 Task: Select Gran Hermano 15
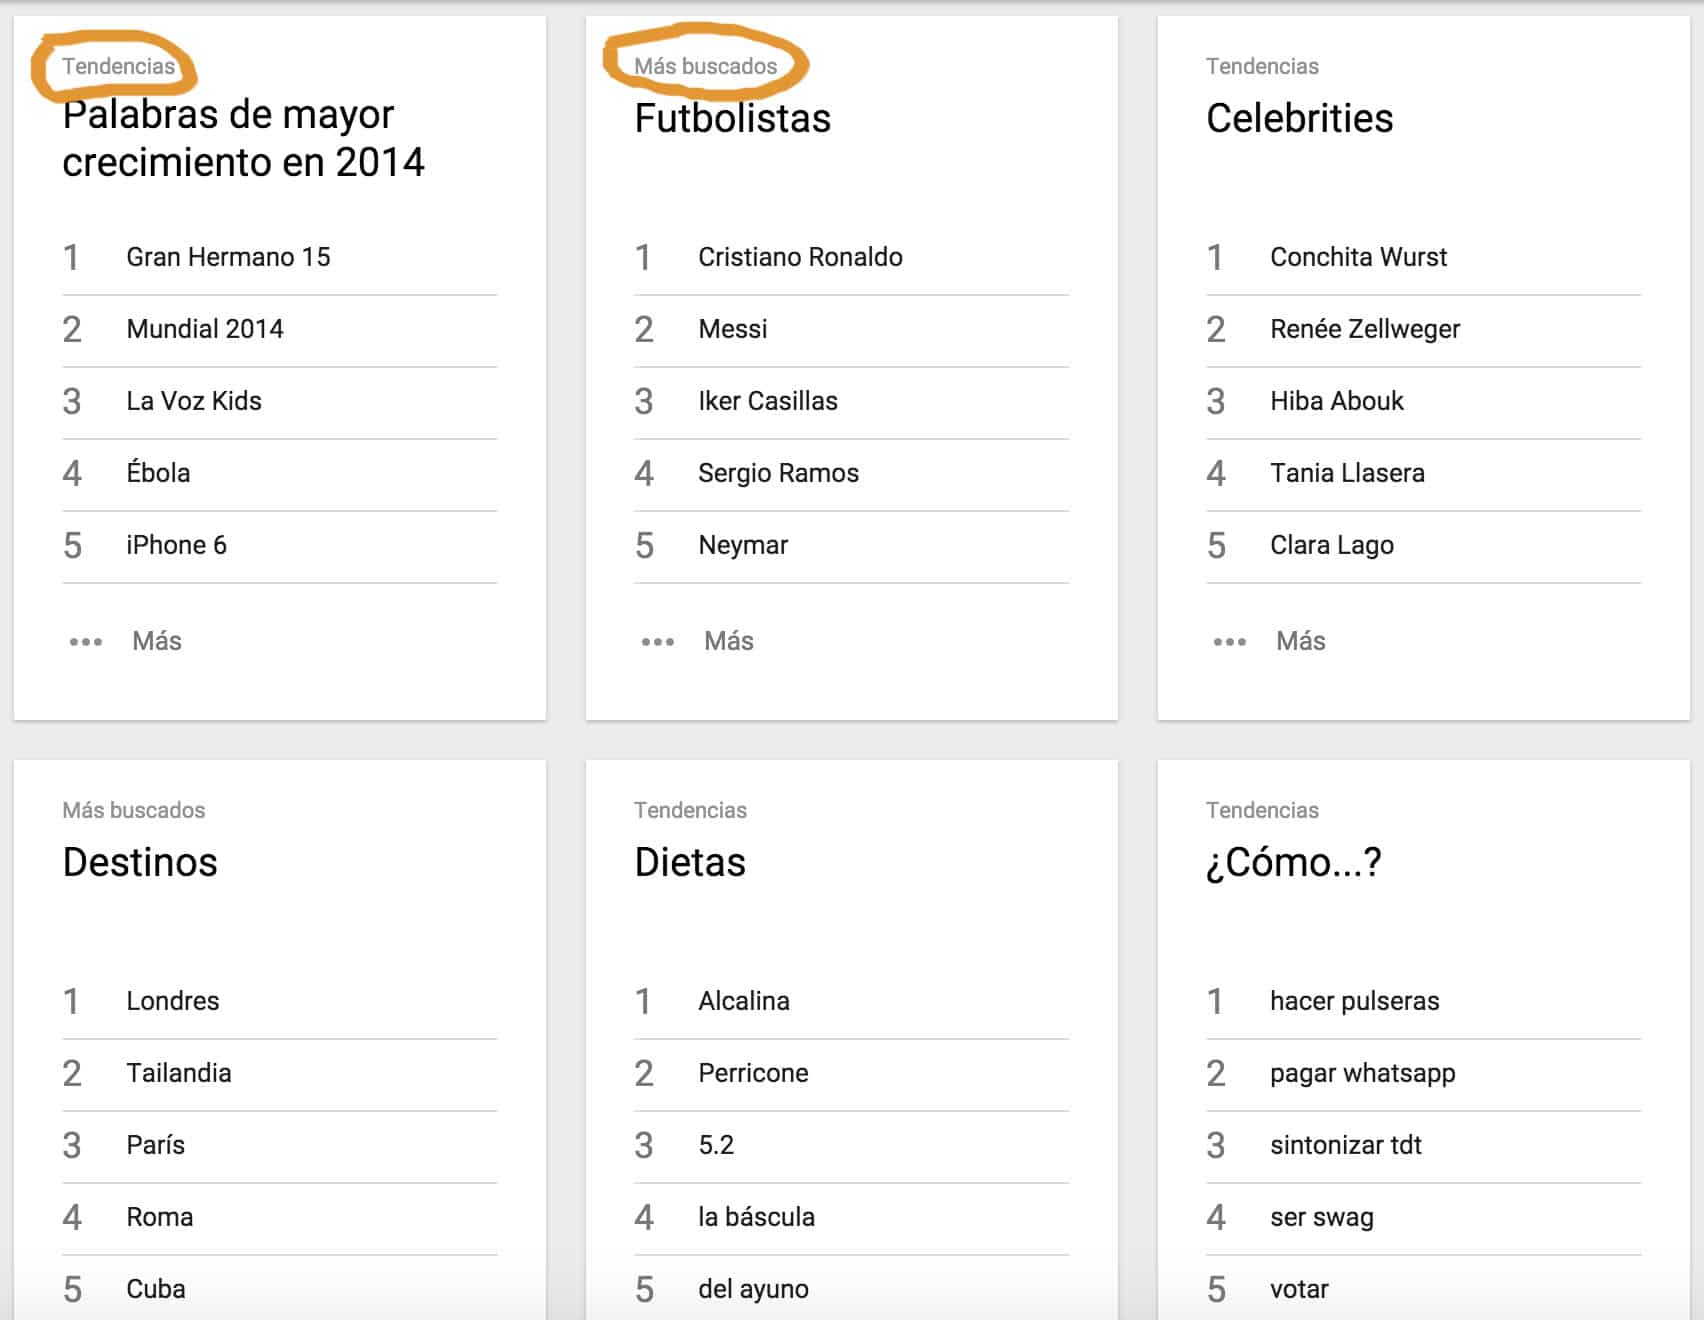click(228, 257)
